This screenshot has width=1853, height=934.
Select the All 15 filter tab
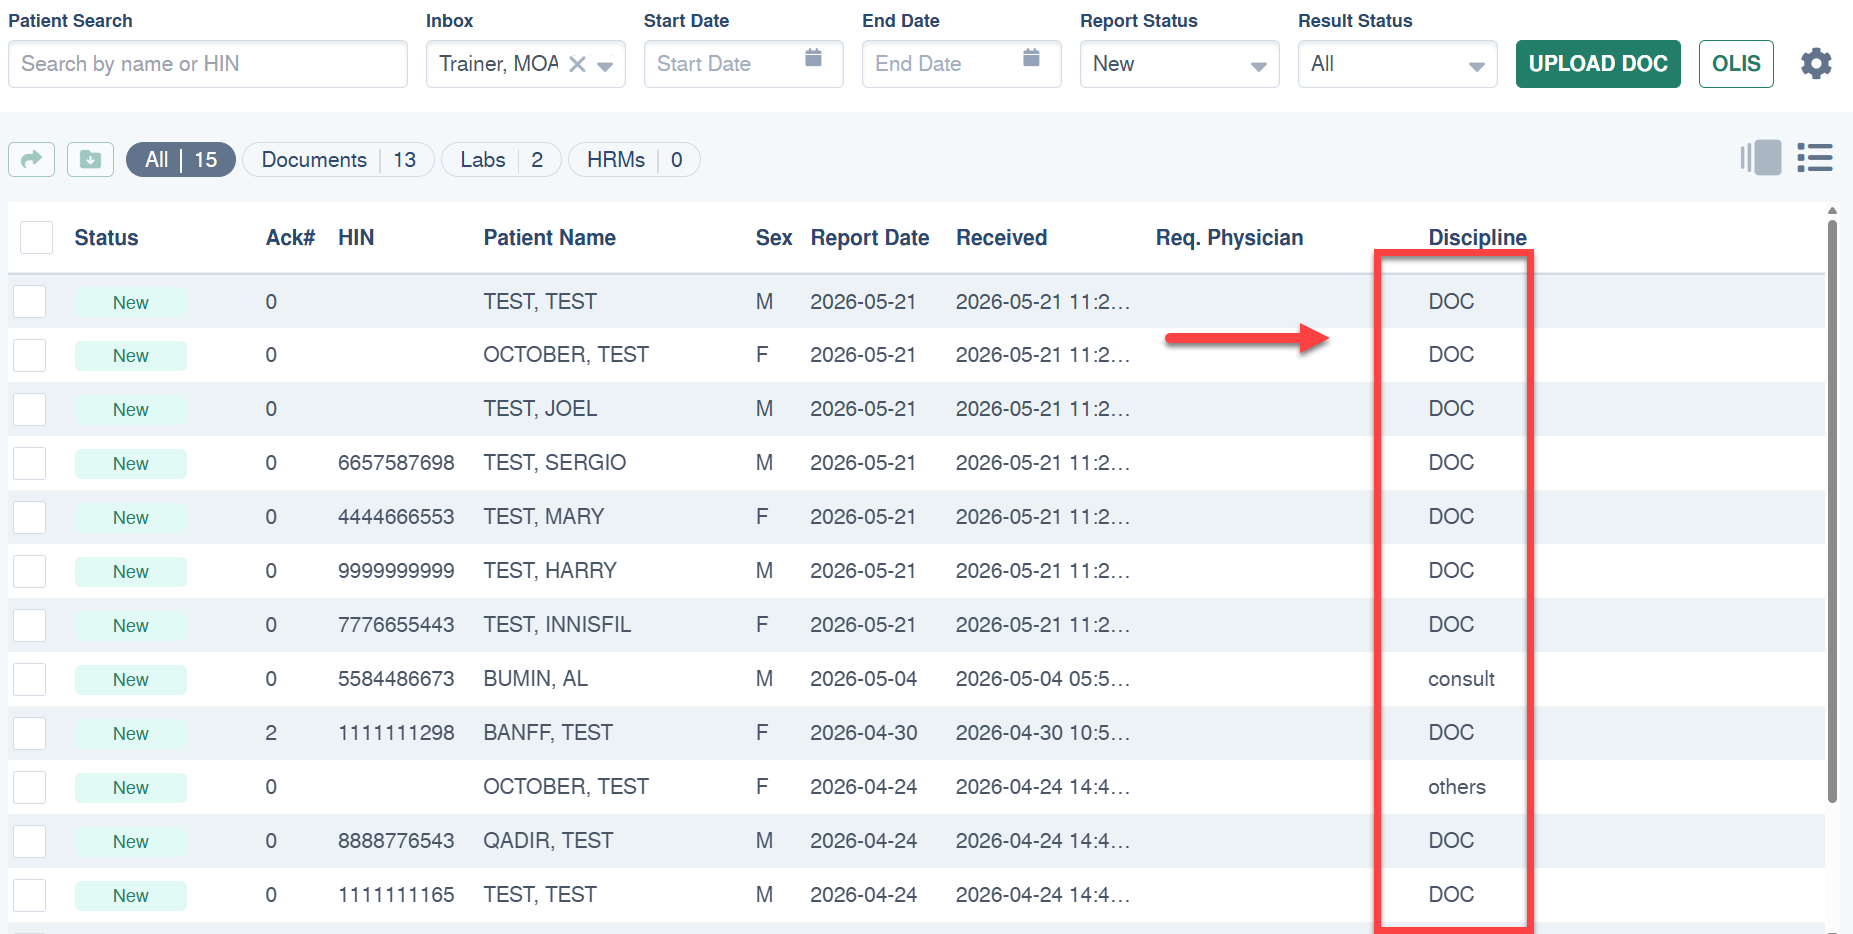181,160
